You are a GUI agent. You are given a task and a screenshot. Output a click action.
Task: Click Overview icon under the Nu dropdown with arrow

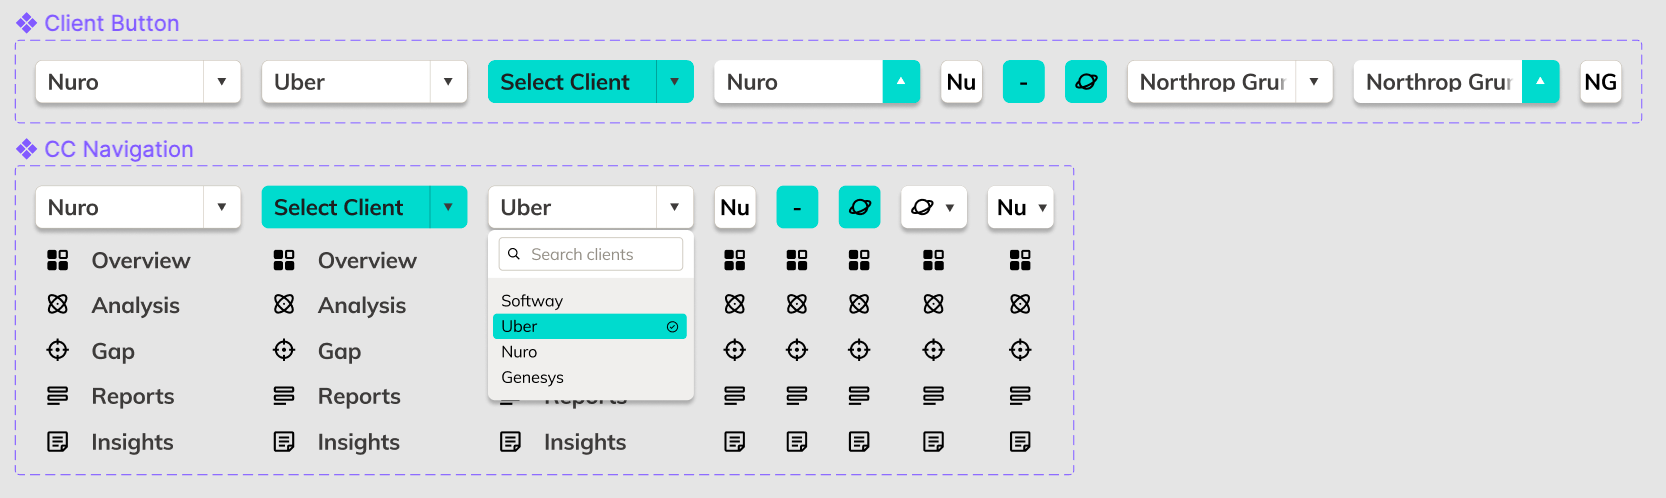(x=1020, y=260)
